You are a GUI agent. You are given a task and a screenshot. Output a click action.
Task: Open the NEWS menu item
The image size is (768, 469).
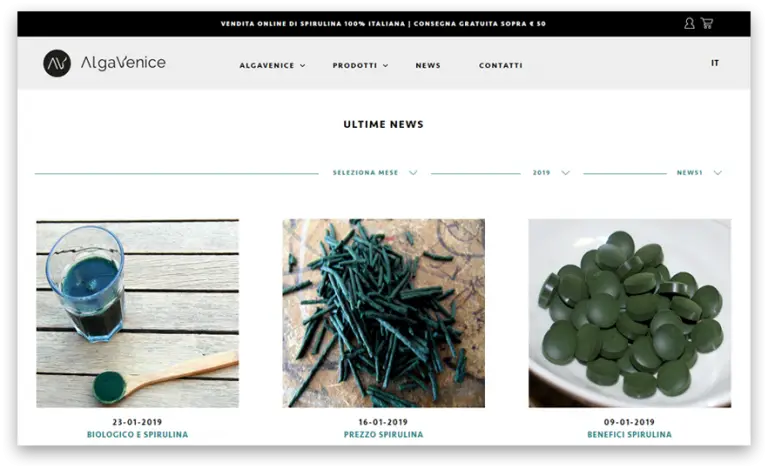(428, 66)
